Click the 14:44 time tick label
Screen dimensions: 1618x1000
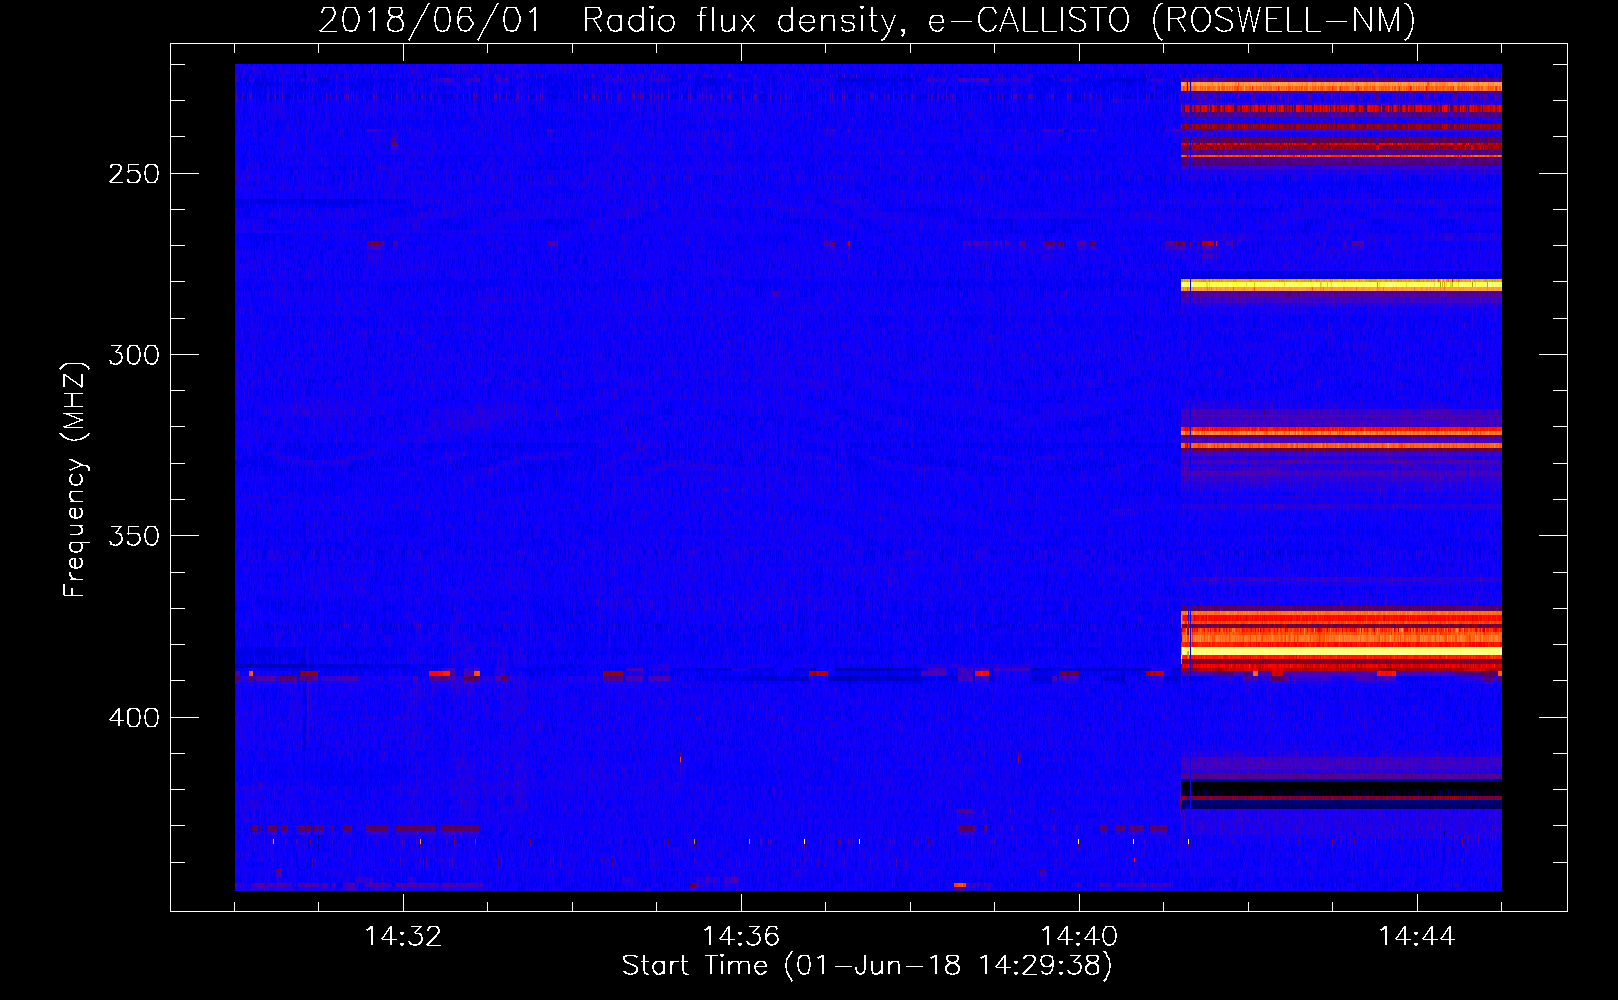1417,937
